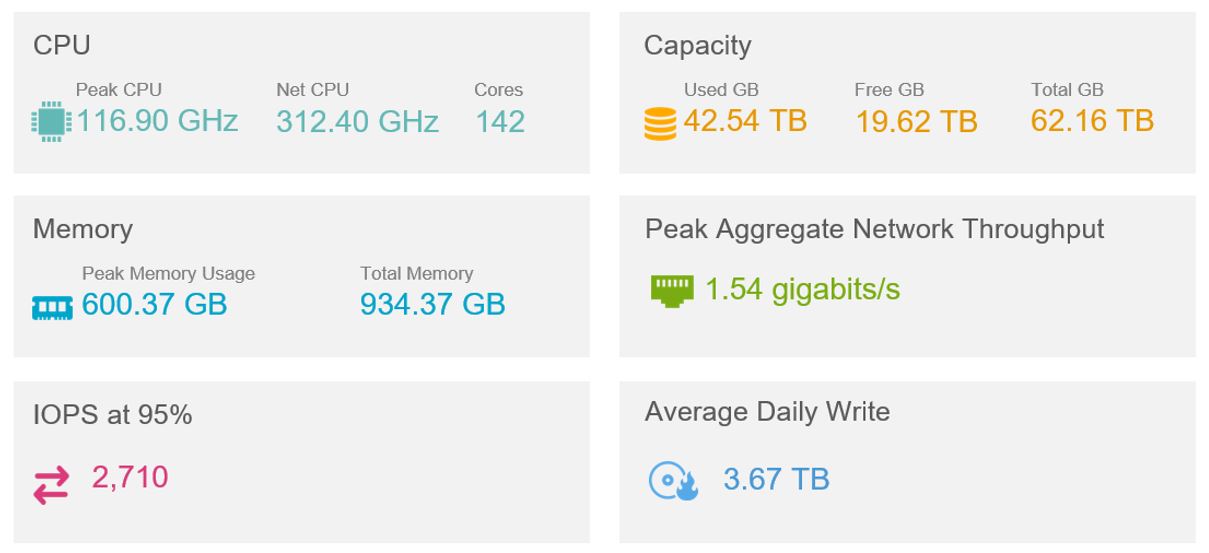The image size is (1209, 553).
Task: Click the blue memory module icon
Action: click(52, 308)
